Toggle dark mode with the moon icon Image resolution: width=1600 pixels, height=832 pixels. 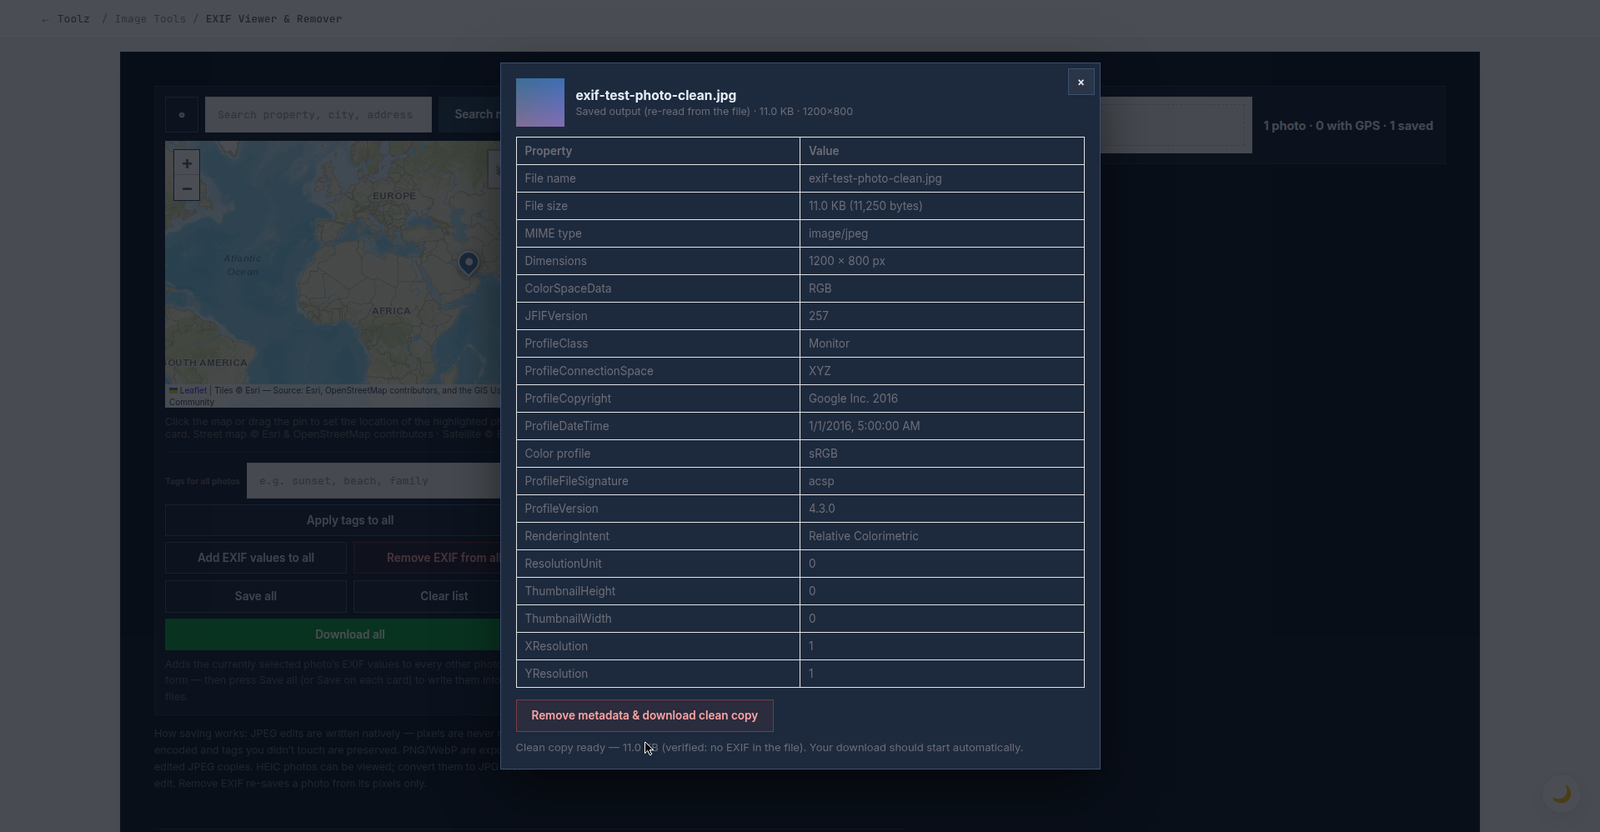tap(1561, 794)
